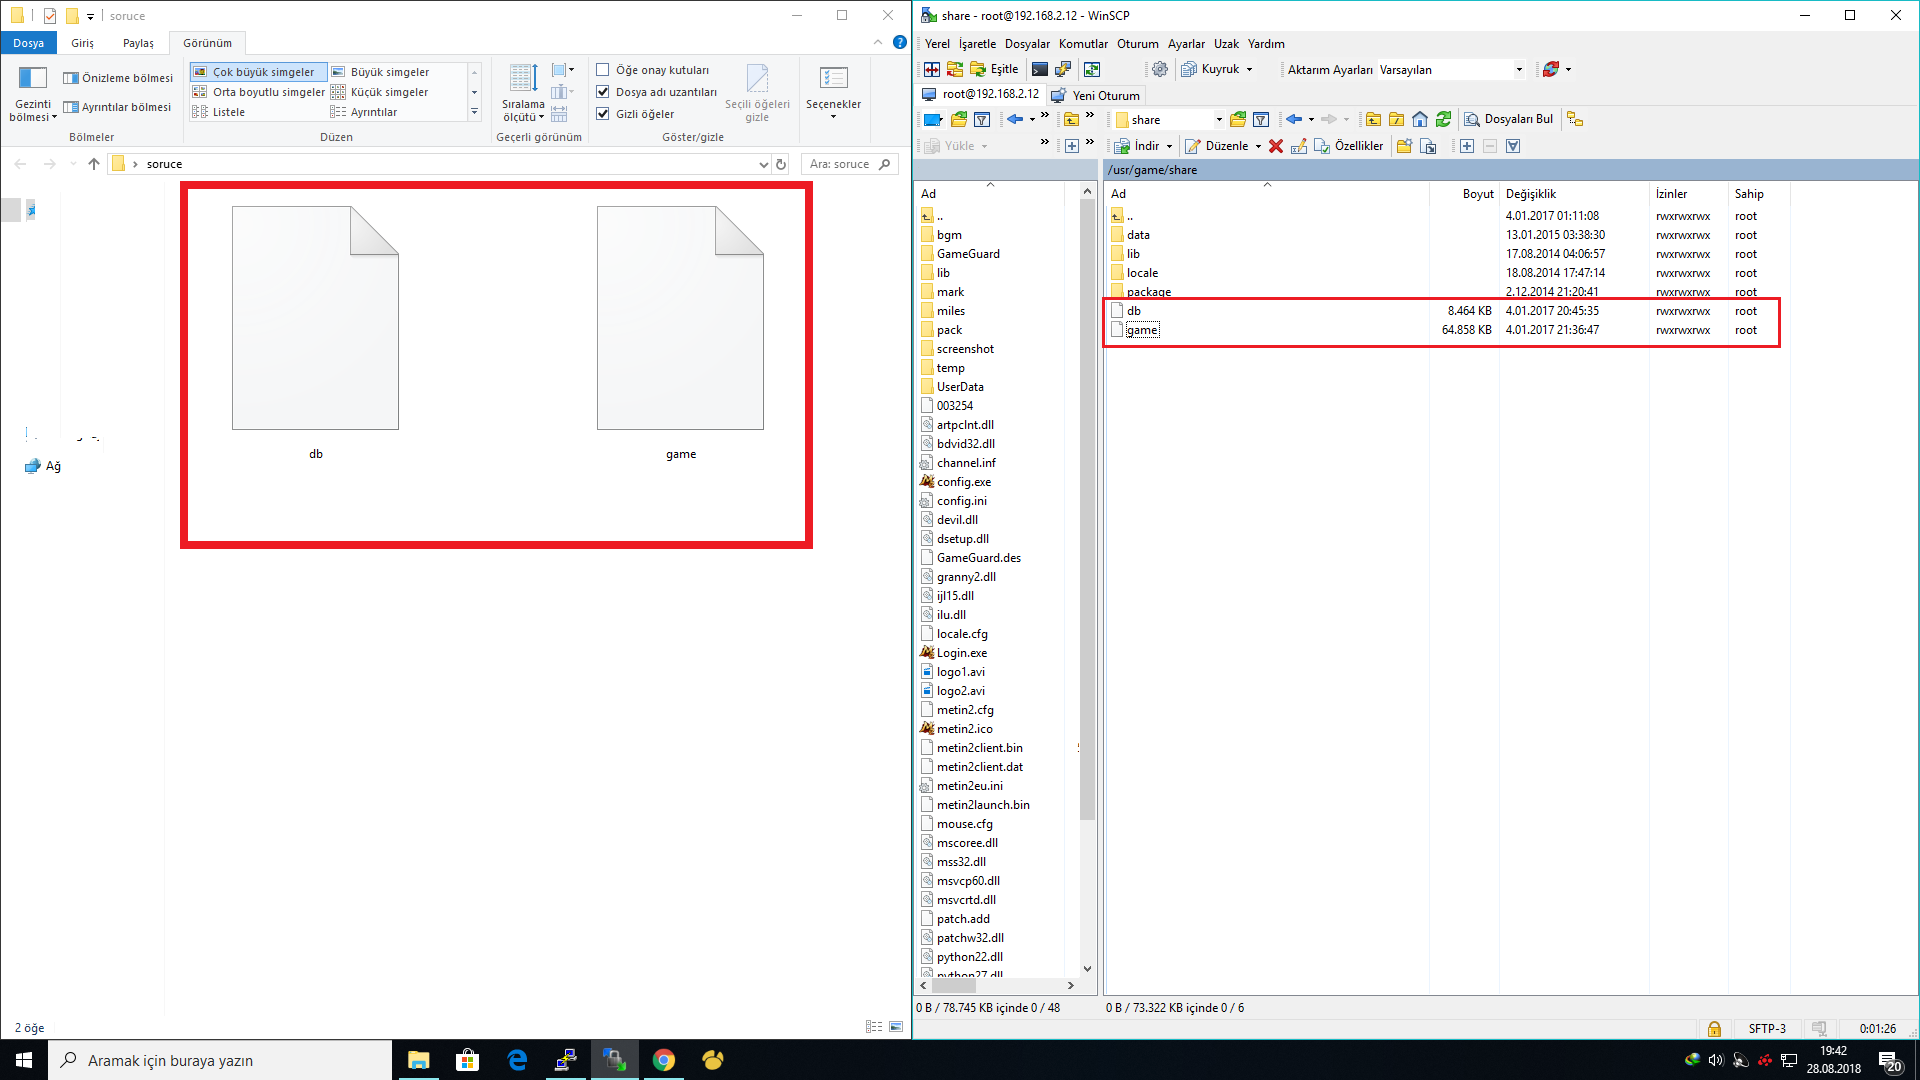This screenshot has height=1080, width=1920.
Task: Switch to the Yeni Oturum tab
Action: 1096,95
